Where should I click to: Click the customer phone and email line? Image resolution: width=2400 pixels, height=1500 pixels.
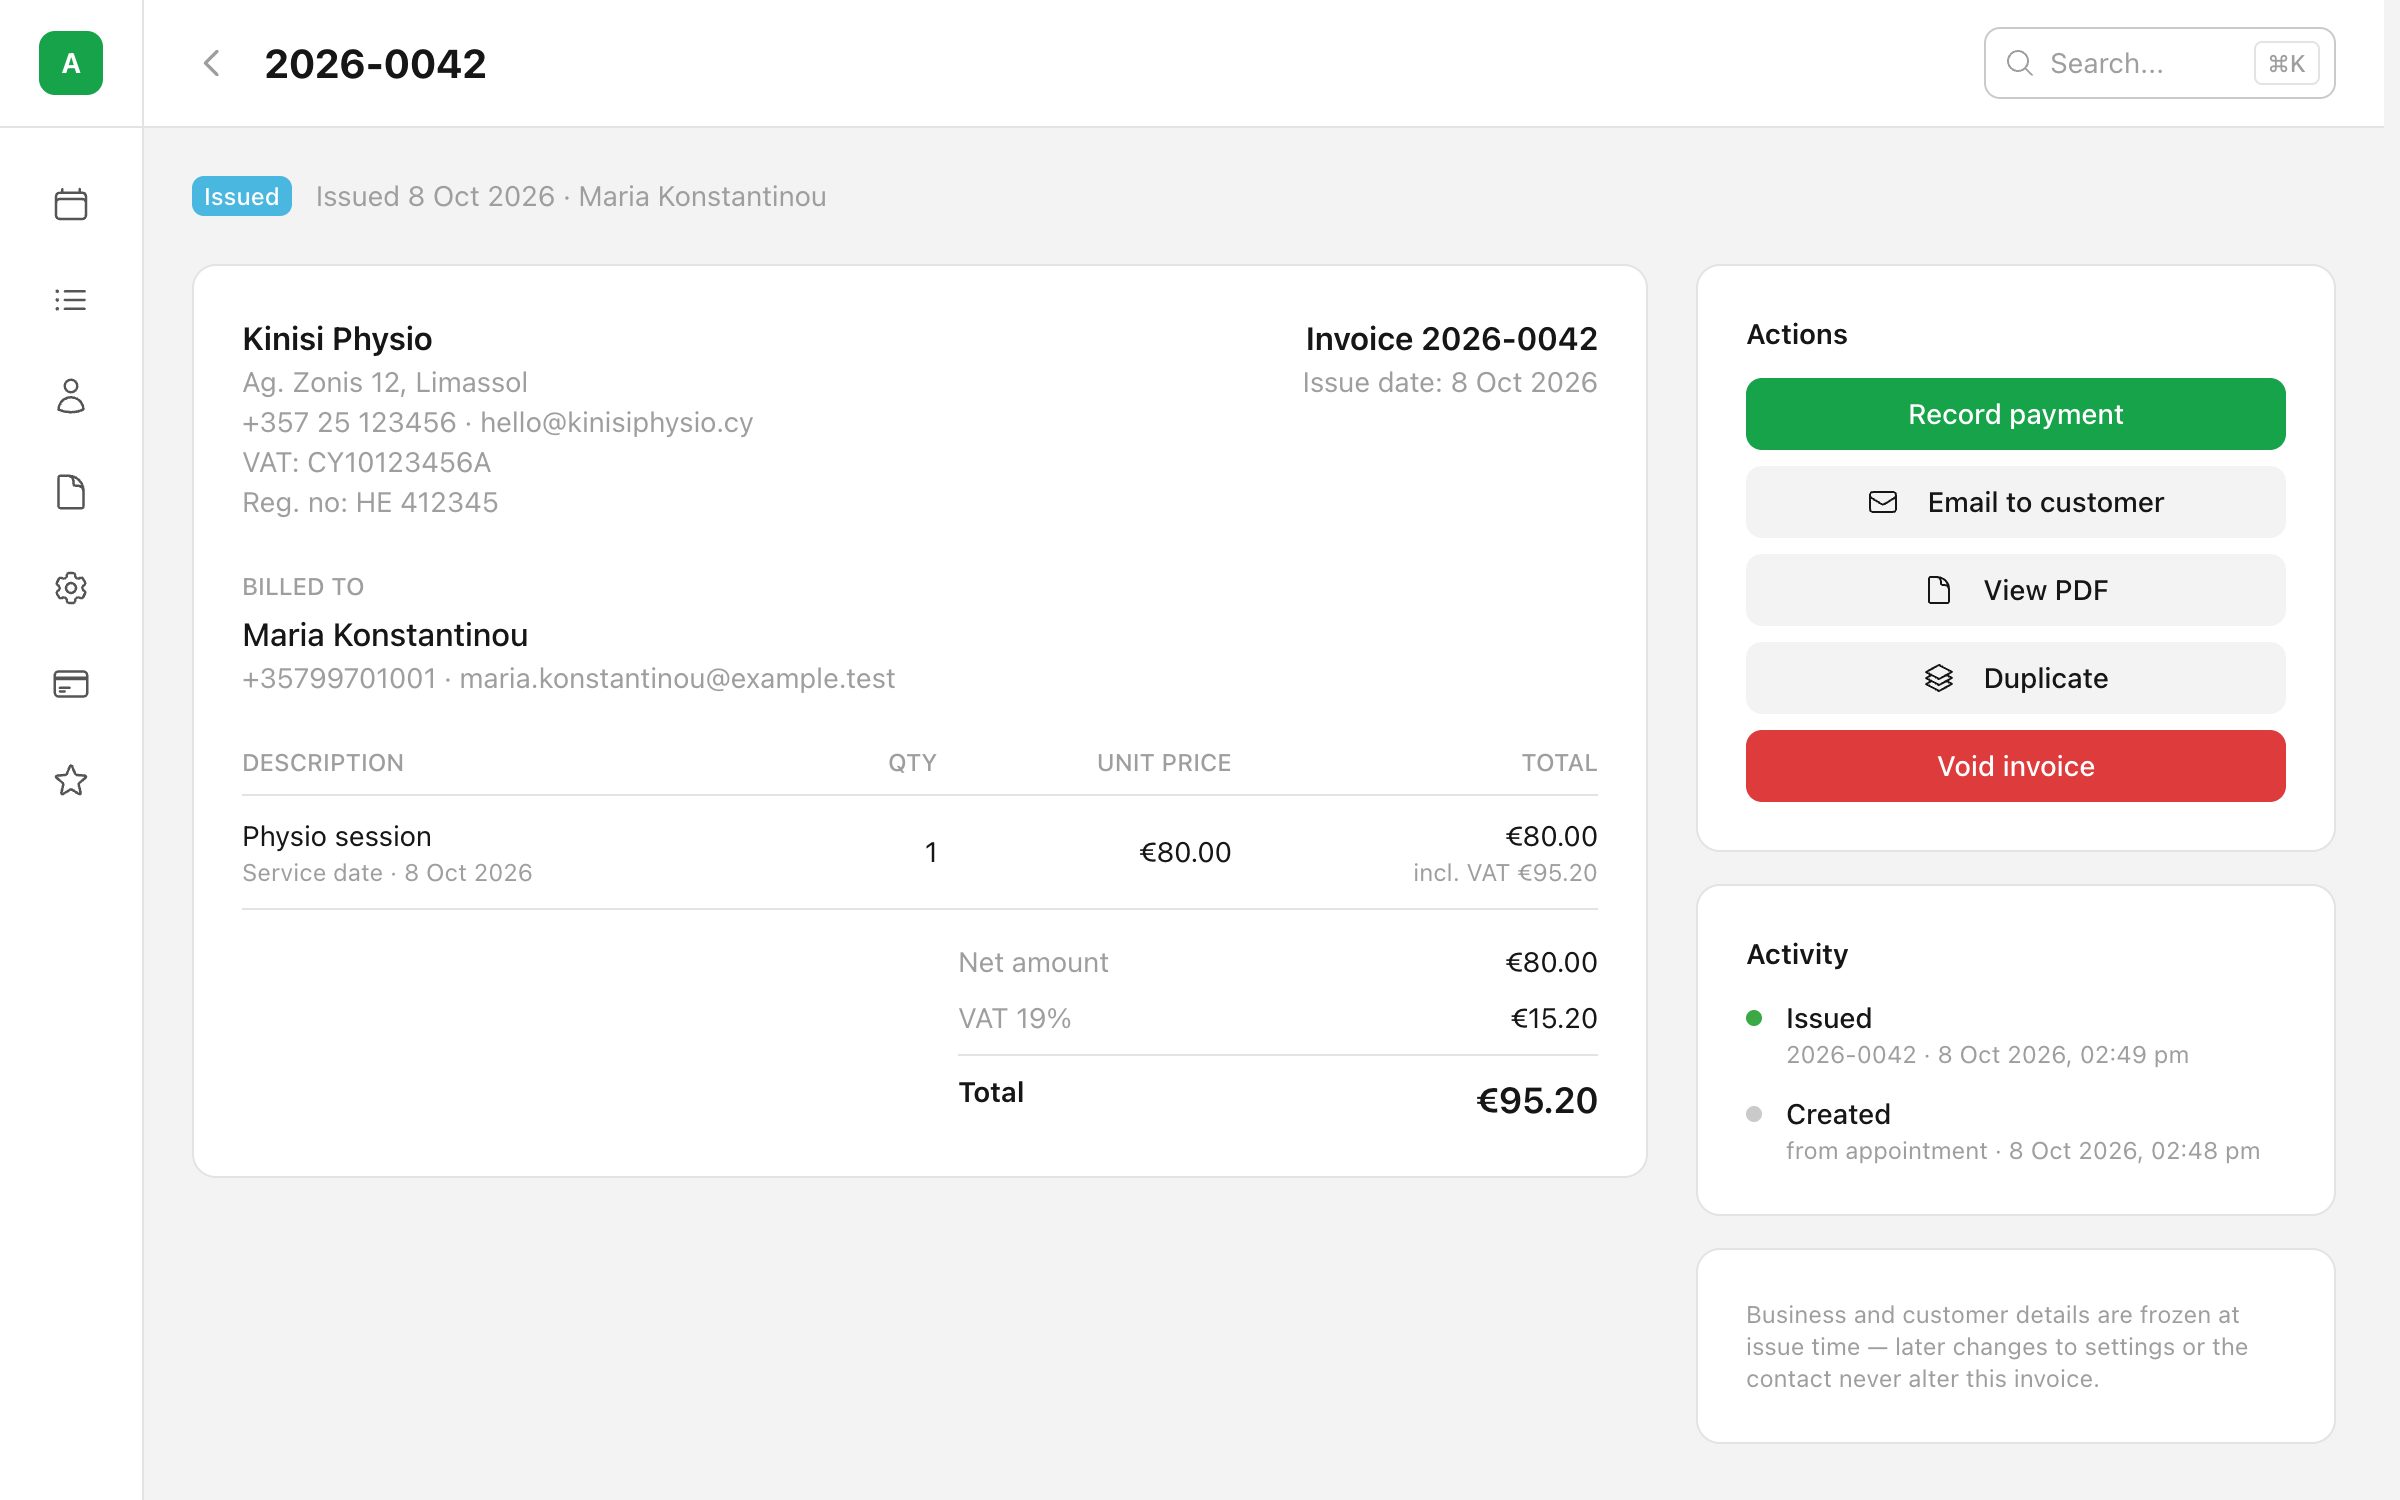[568, 678]
